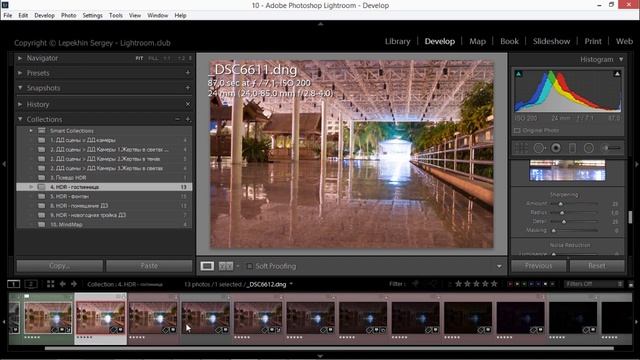
Task: Filter by flagged status icon
Action: [416, 284]
